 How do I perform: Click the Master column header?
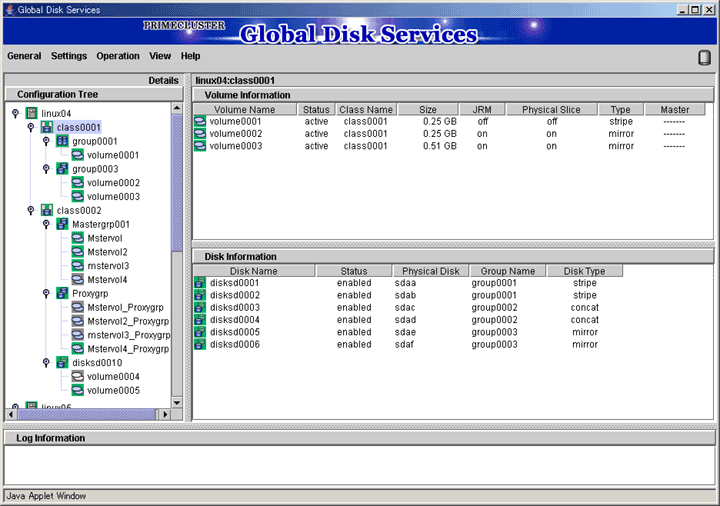(675, 109)
